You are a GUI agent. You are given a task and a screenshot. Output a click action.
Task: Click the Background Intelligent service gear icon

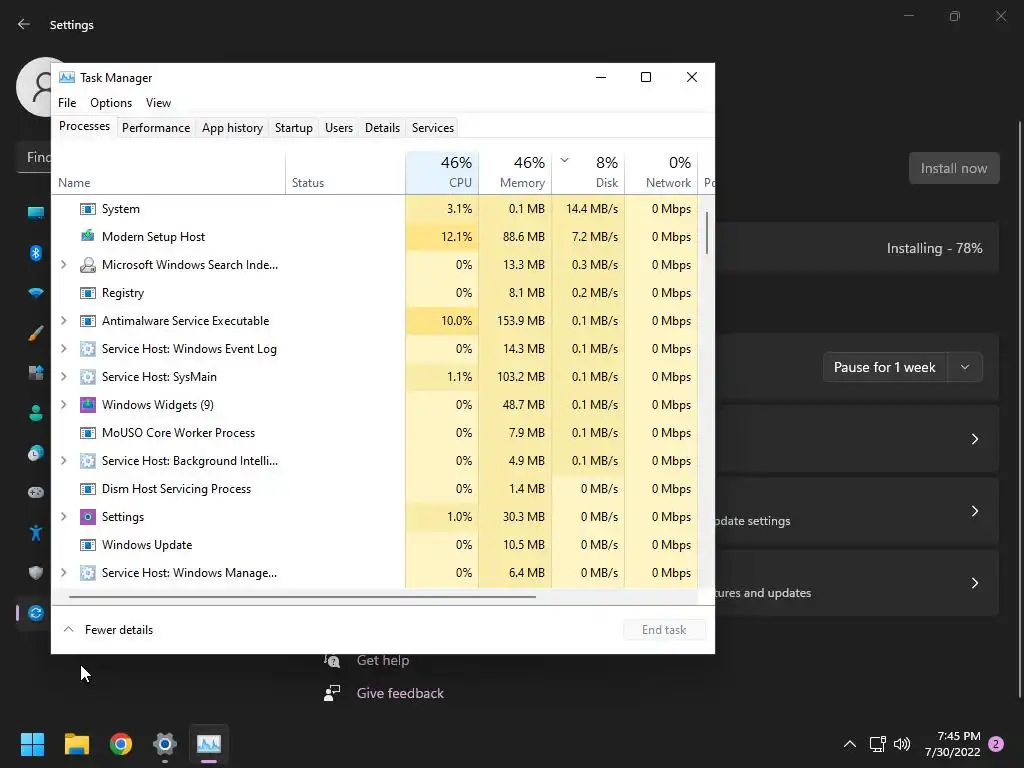[88, 460]
